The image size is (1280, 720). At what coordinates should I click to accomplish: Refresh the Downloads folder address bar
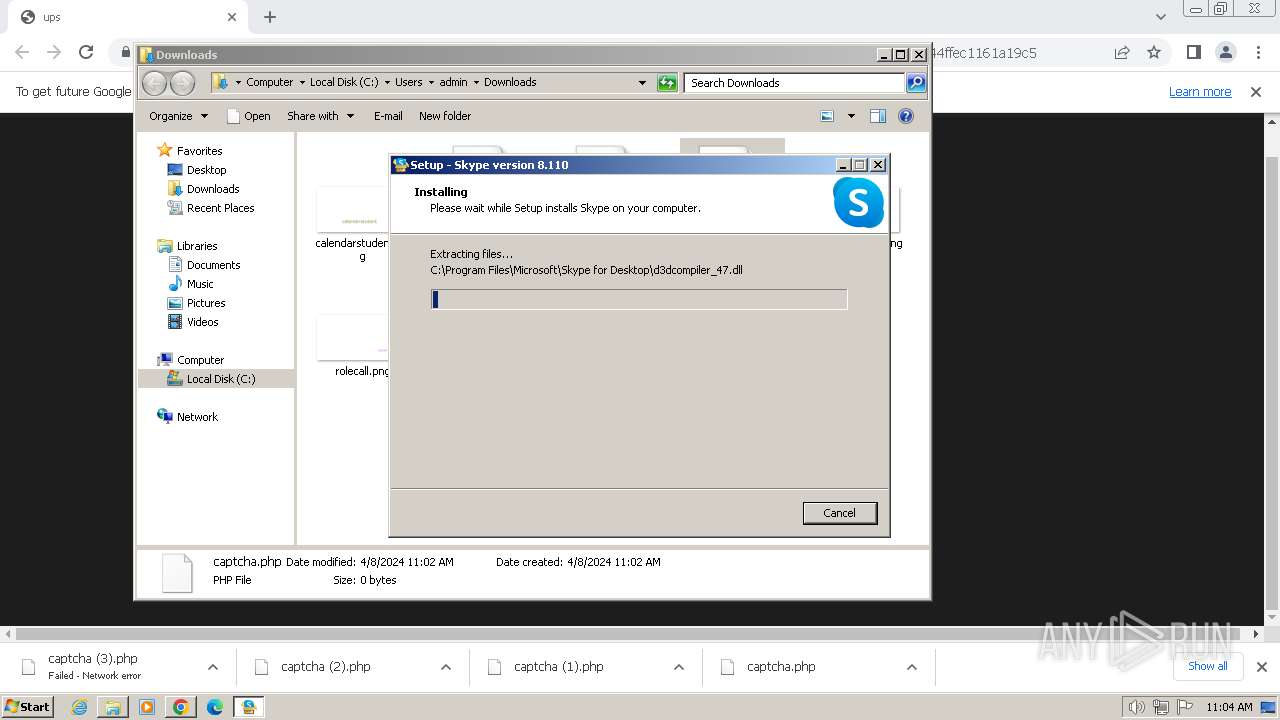click(x=667, y=83)
